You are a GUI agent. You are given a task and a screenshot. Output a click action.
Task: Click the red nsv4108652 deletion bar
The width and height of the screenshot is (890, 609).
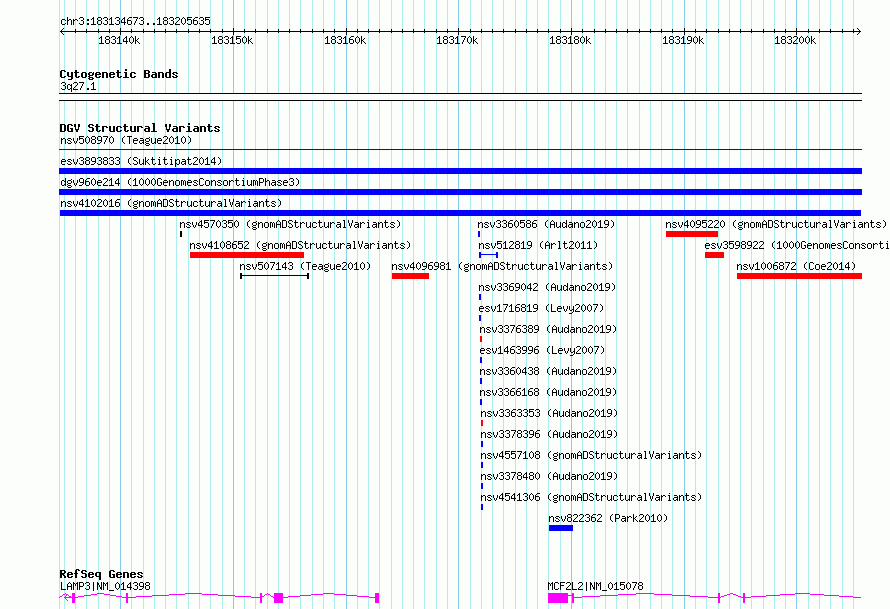[x=247, y=255]
